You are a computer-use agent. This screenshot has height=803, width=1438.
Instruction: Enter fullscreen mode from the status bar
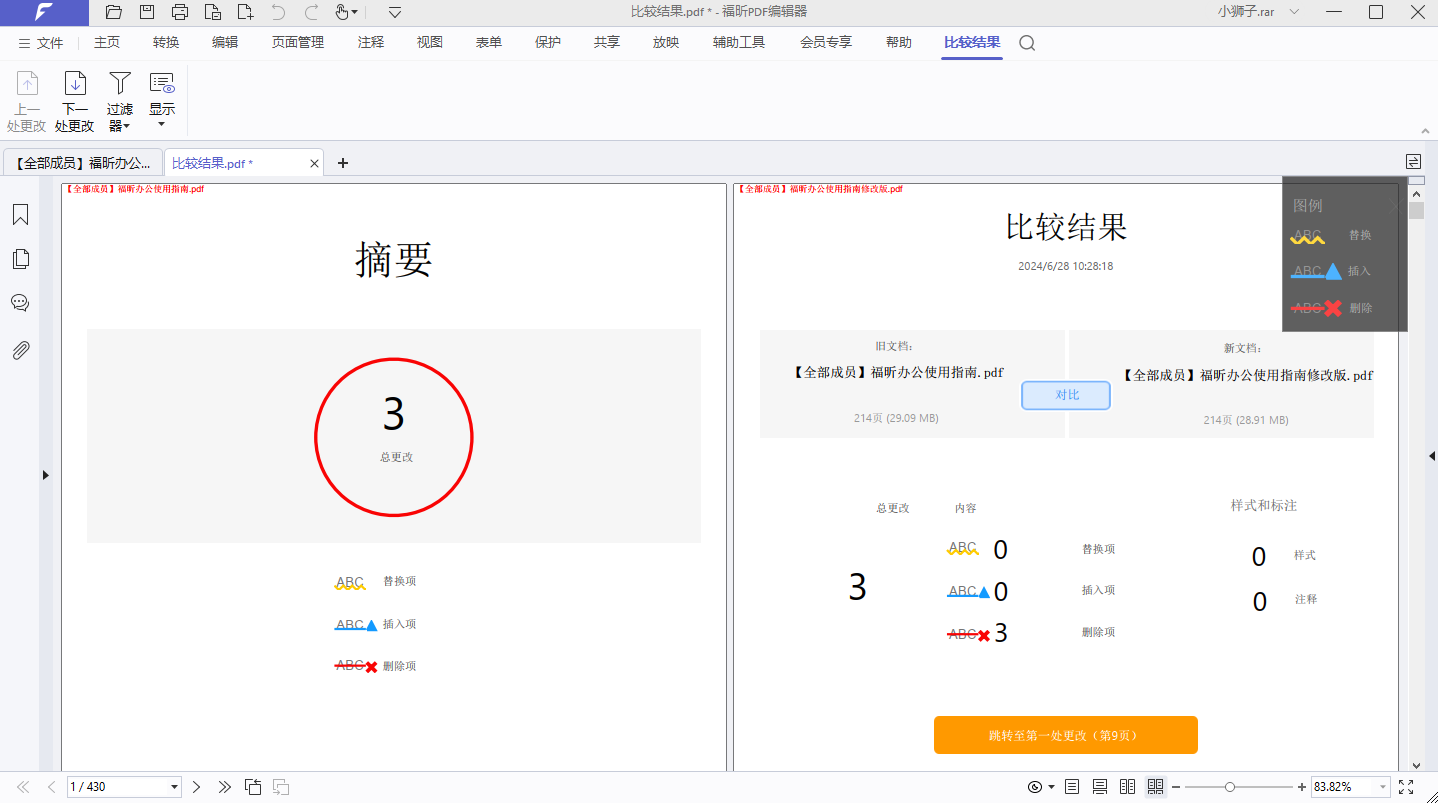pyautogui.click(x=1406, y=787)
